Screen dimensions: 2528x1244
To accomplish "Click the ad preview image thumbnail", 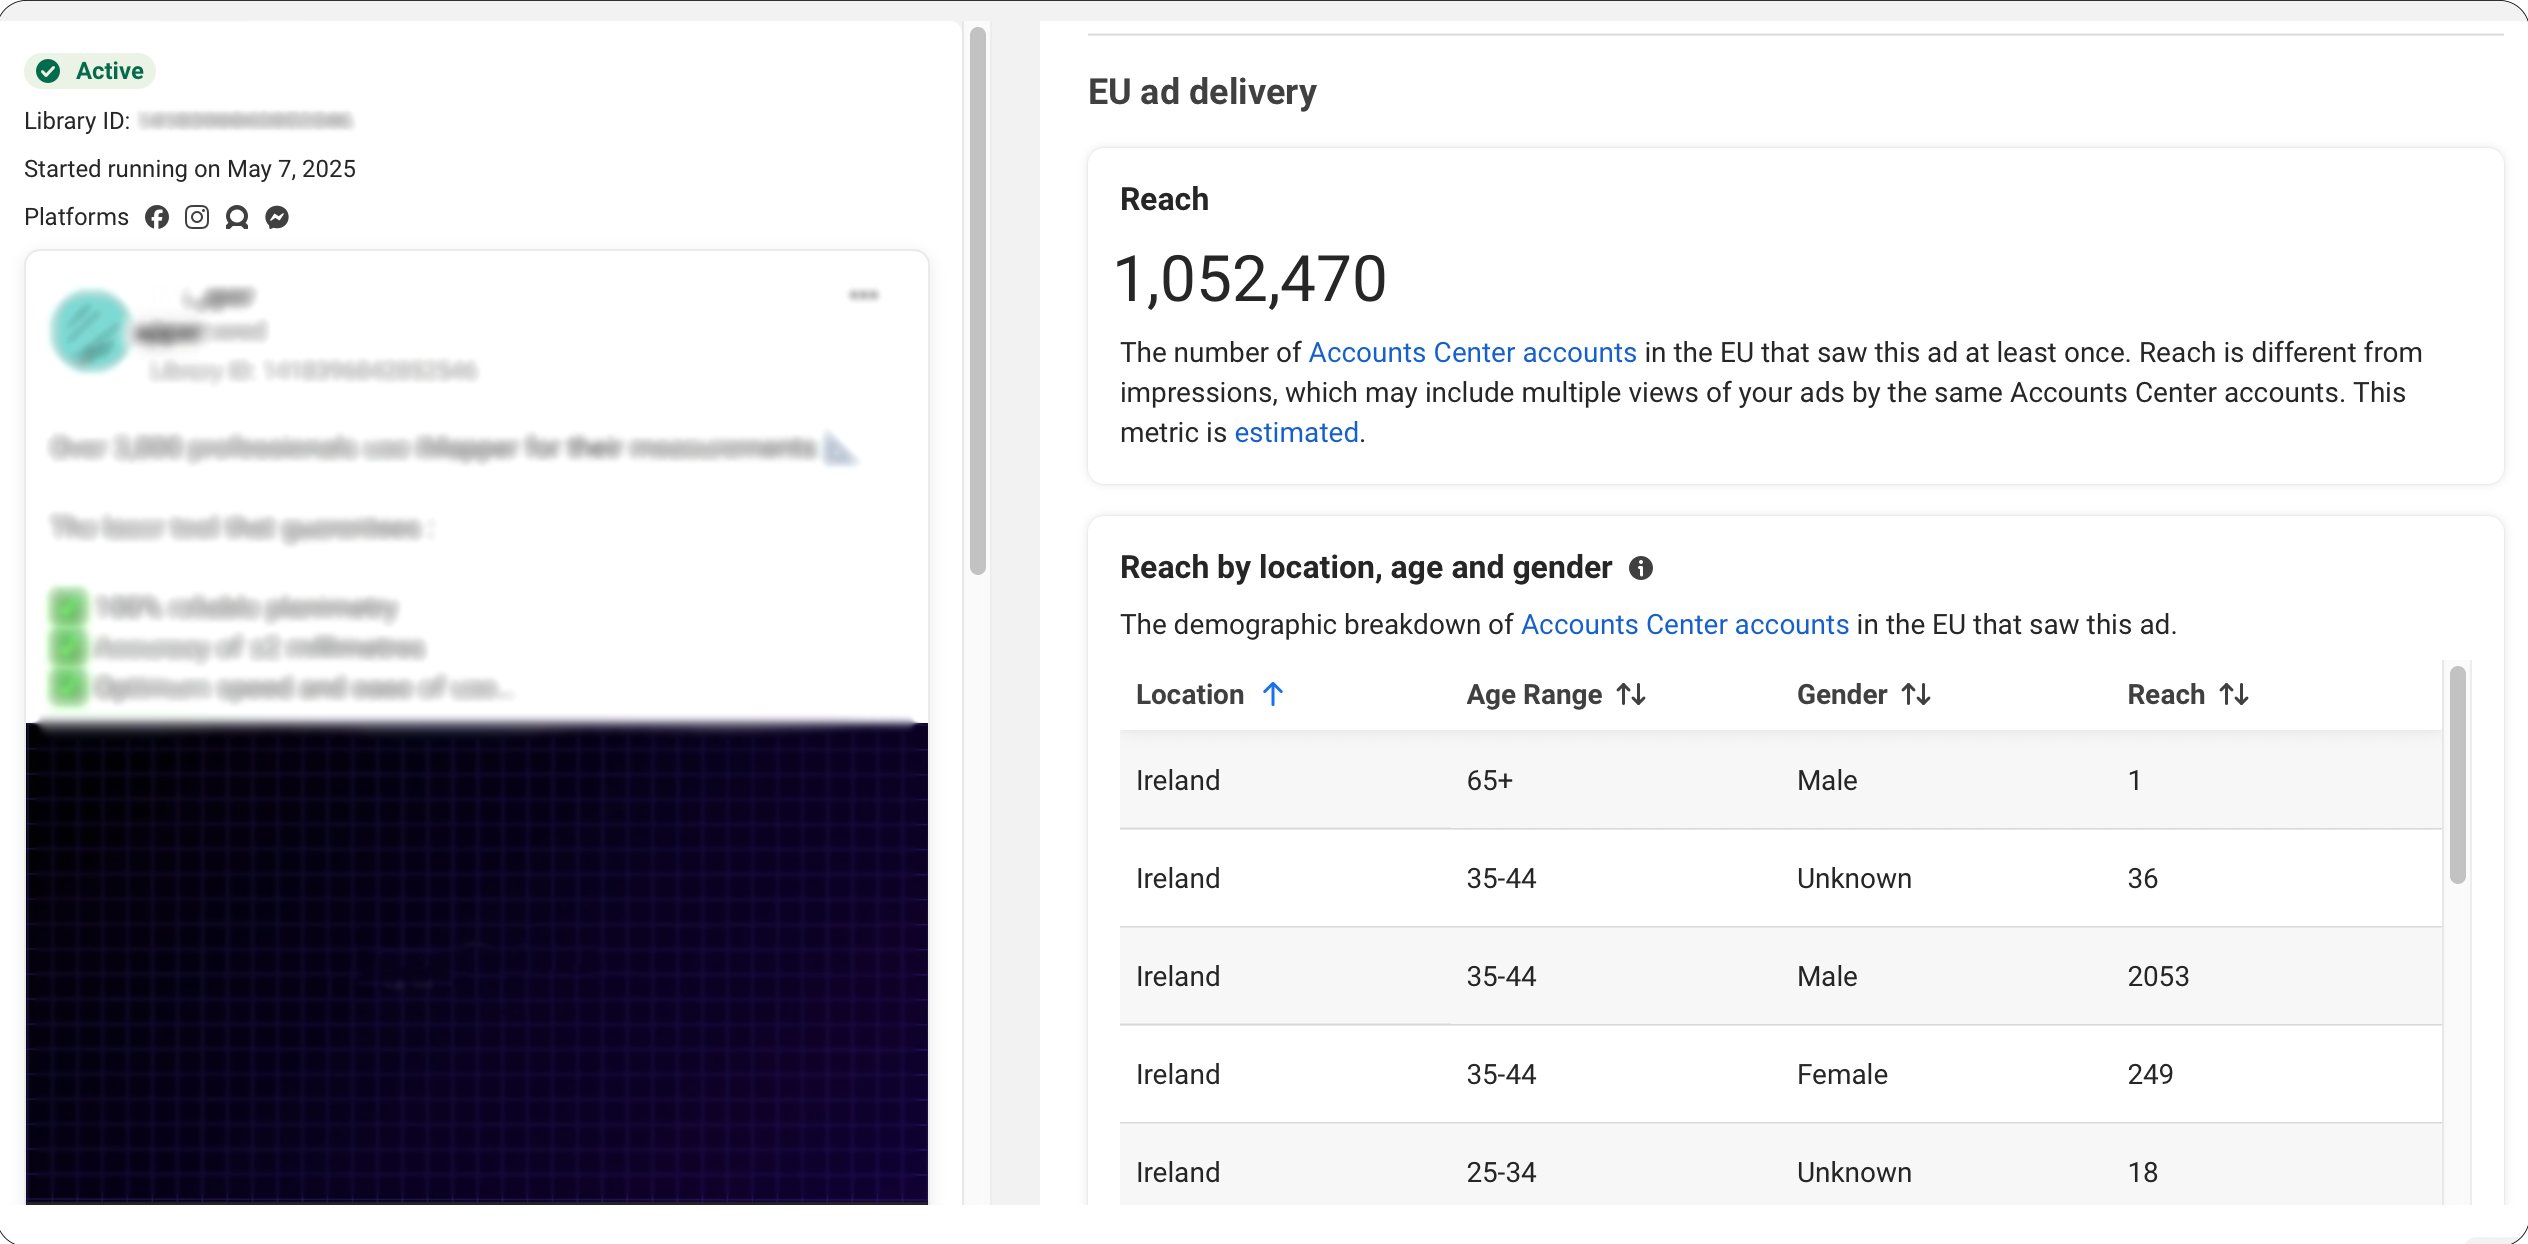I will pos(477,960).
